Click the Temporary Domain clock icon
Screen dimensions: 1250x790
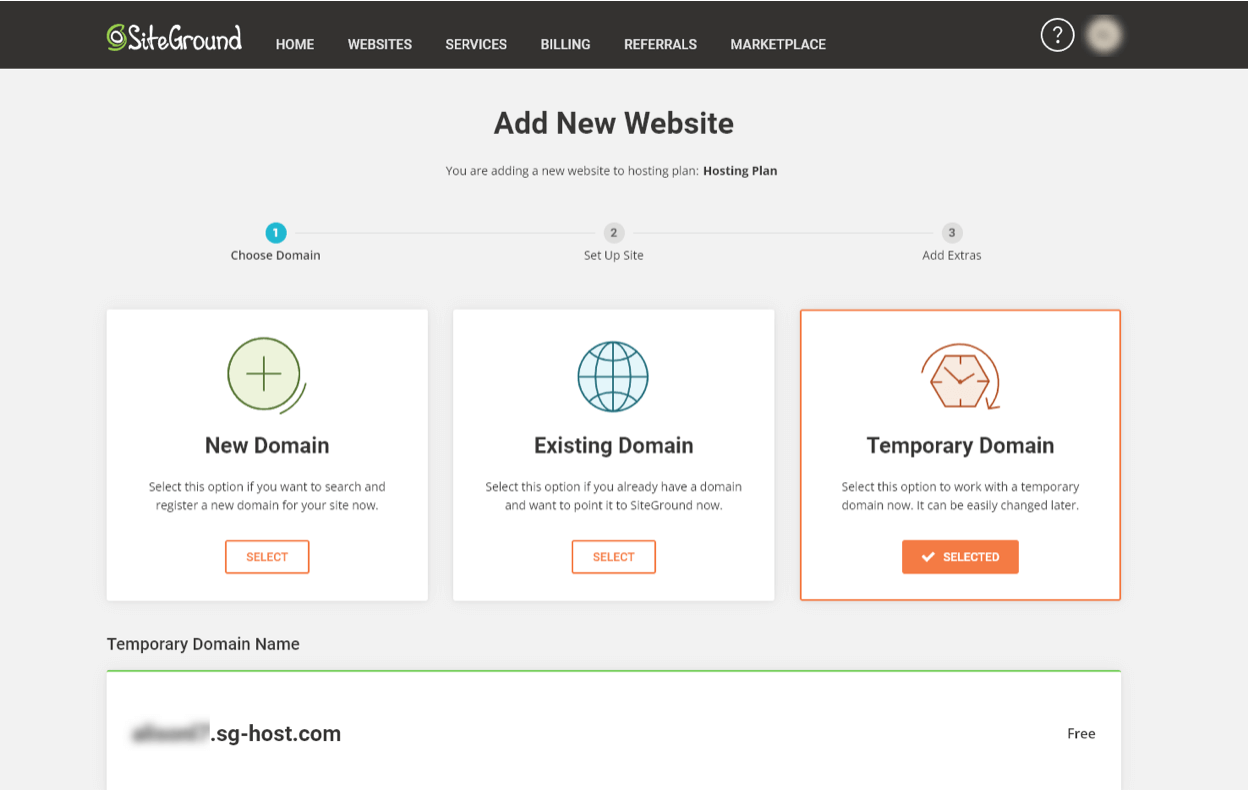[959, 377]
